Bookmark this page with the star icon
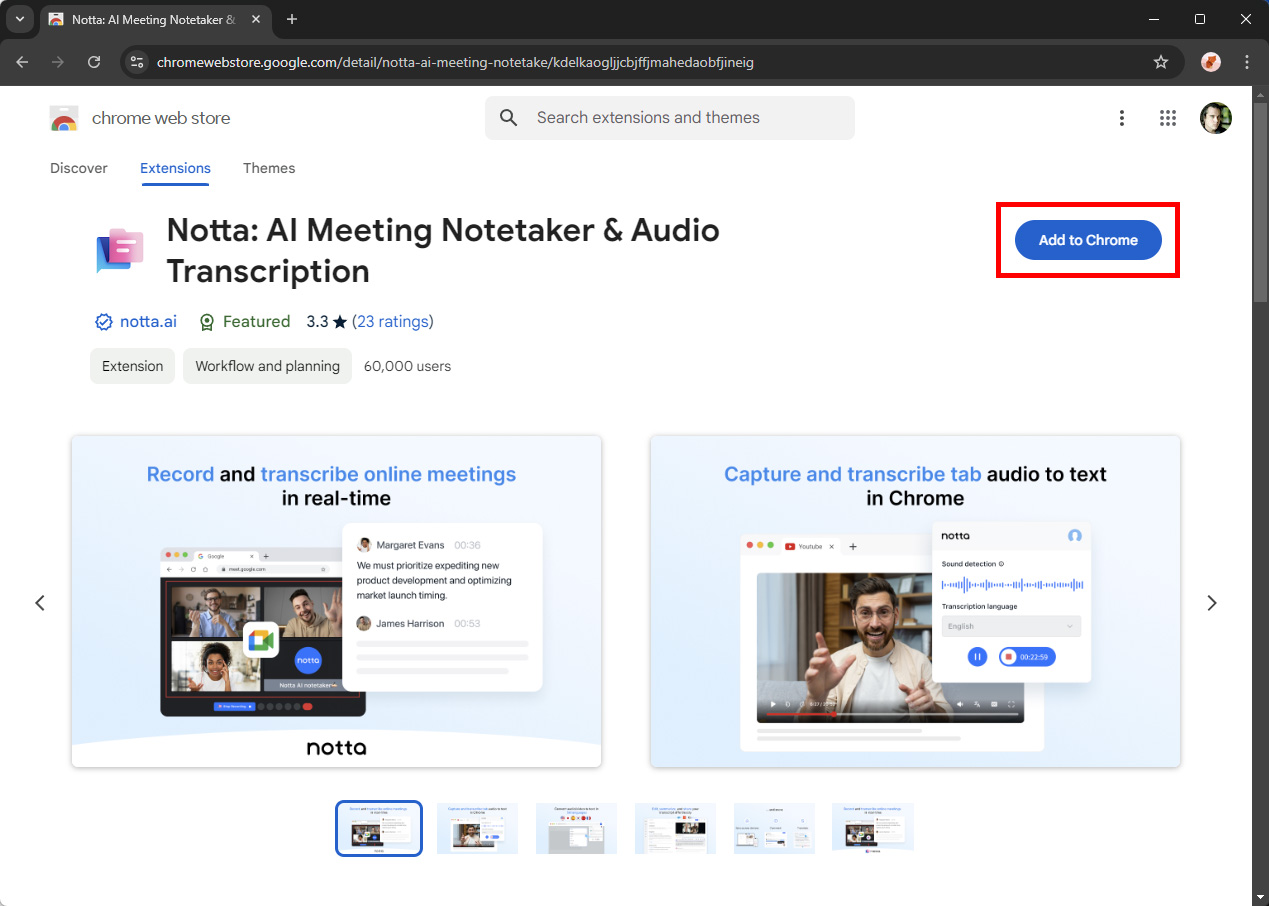1269x906 pixels. coord(1161,62)
